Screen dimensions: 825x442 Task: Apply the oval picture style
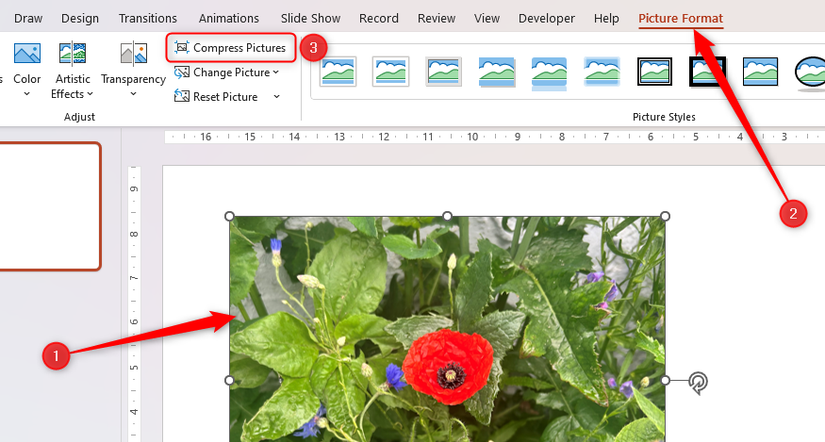point(810,73)
